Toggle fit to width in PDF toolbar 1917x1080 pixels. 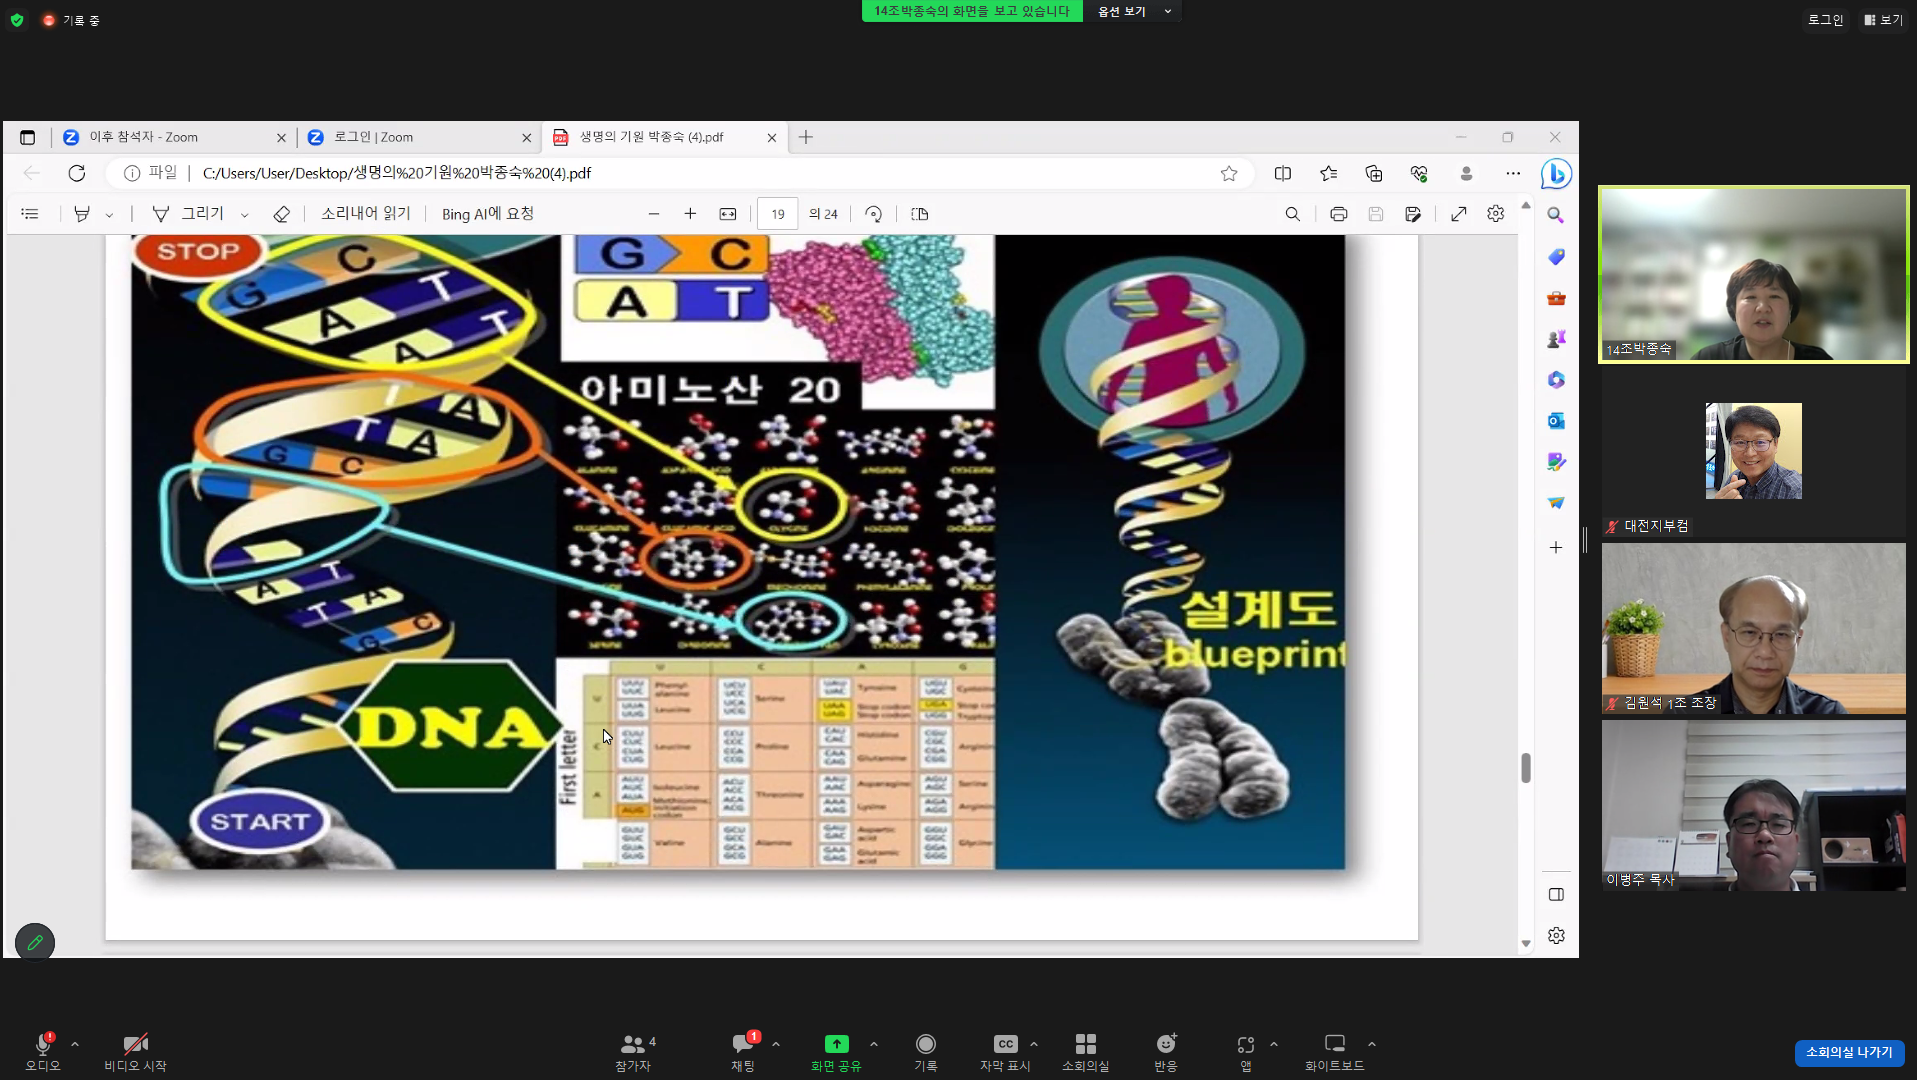coord(728,214)
